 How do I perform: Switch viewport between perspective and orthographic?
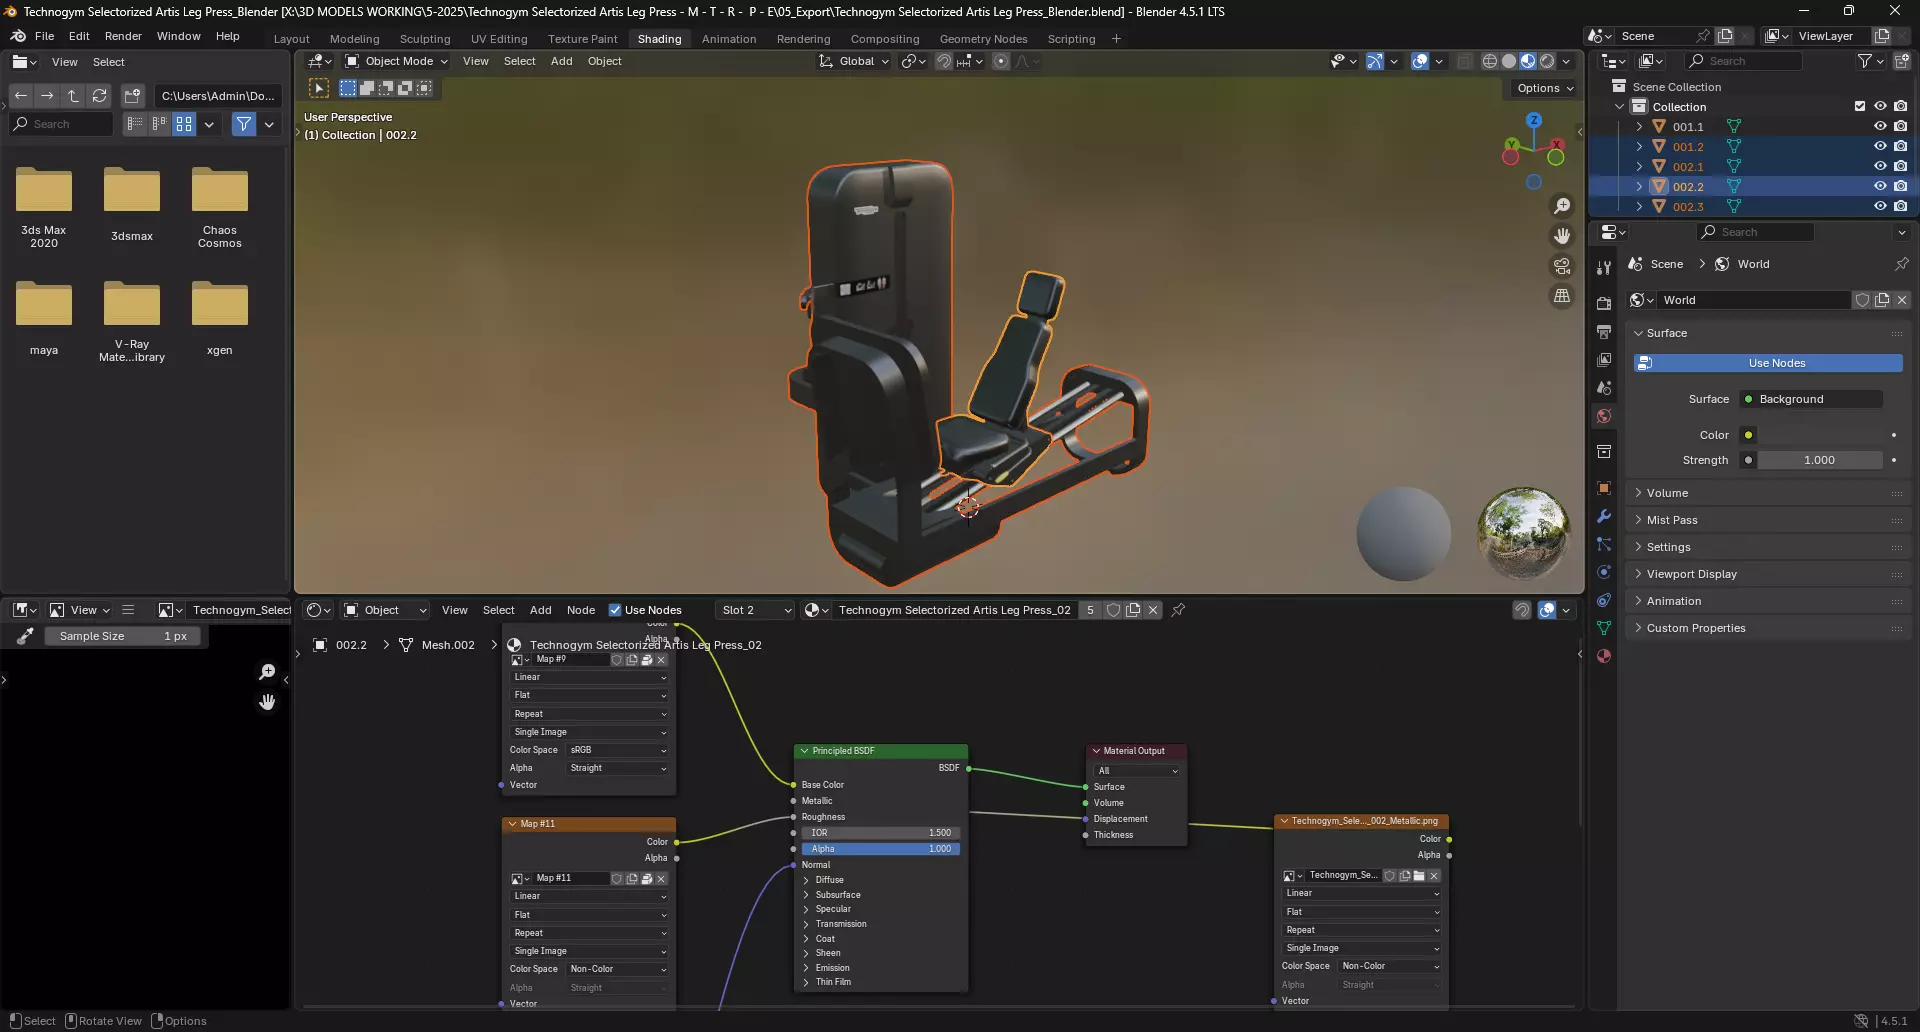1562,296
